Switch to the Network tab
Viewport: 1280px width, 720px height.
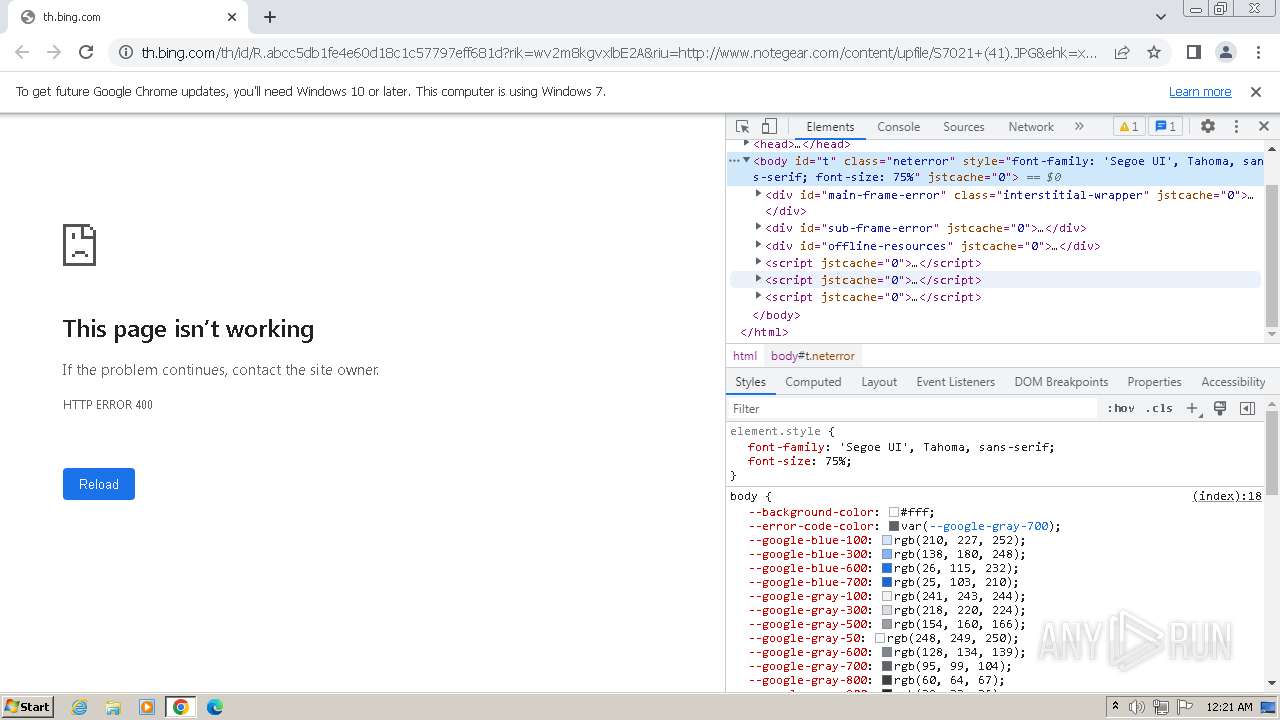1031,127
